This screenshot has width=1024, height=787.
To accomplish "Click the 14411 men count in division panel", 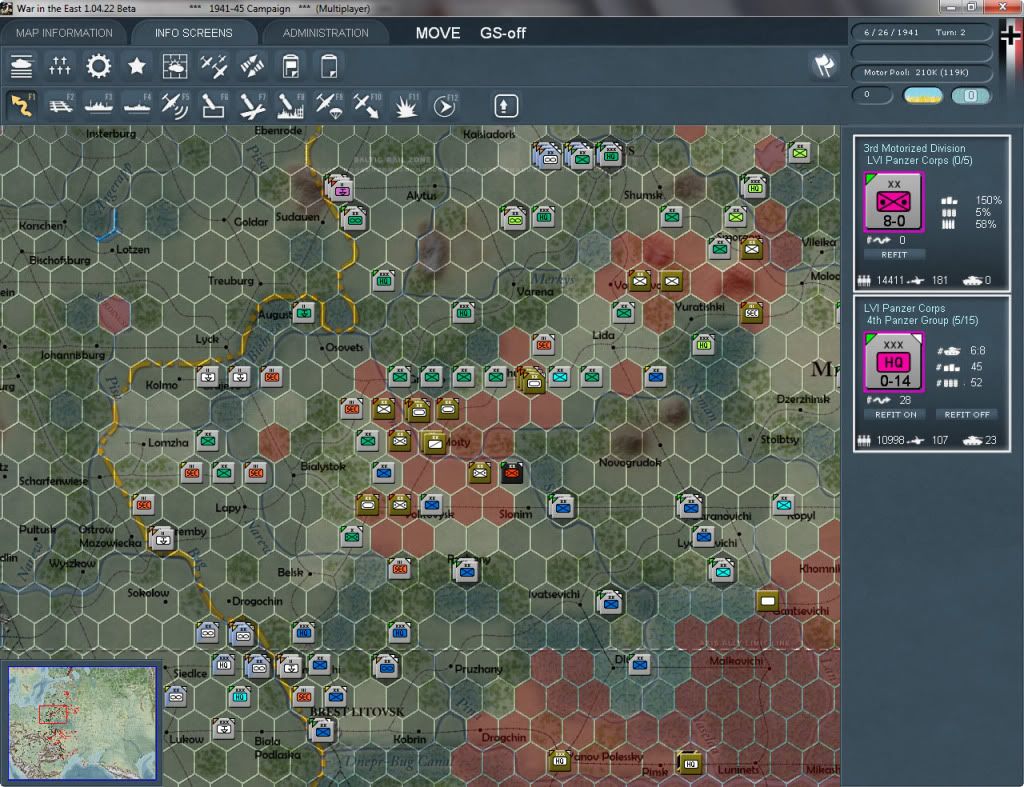I will pyautogui.click(x=889, y=280).
